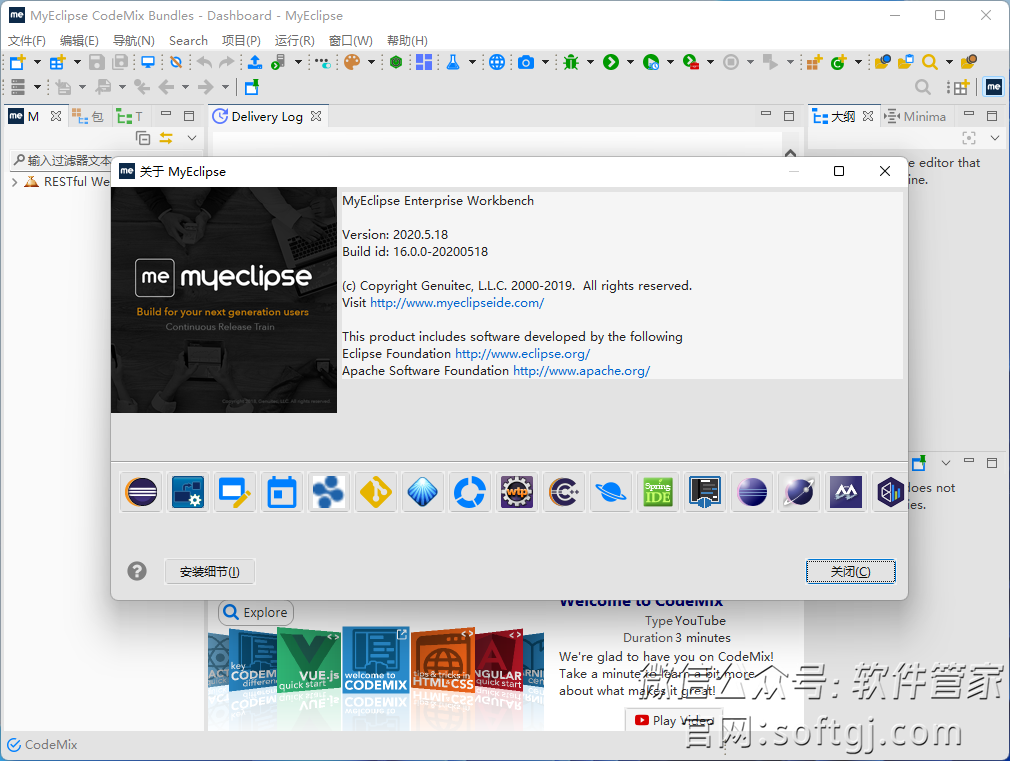The width and height of the screenshot is (1010, 761).
Task: Open the 文件(F) menu
Action: pos(27,41)
